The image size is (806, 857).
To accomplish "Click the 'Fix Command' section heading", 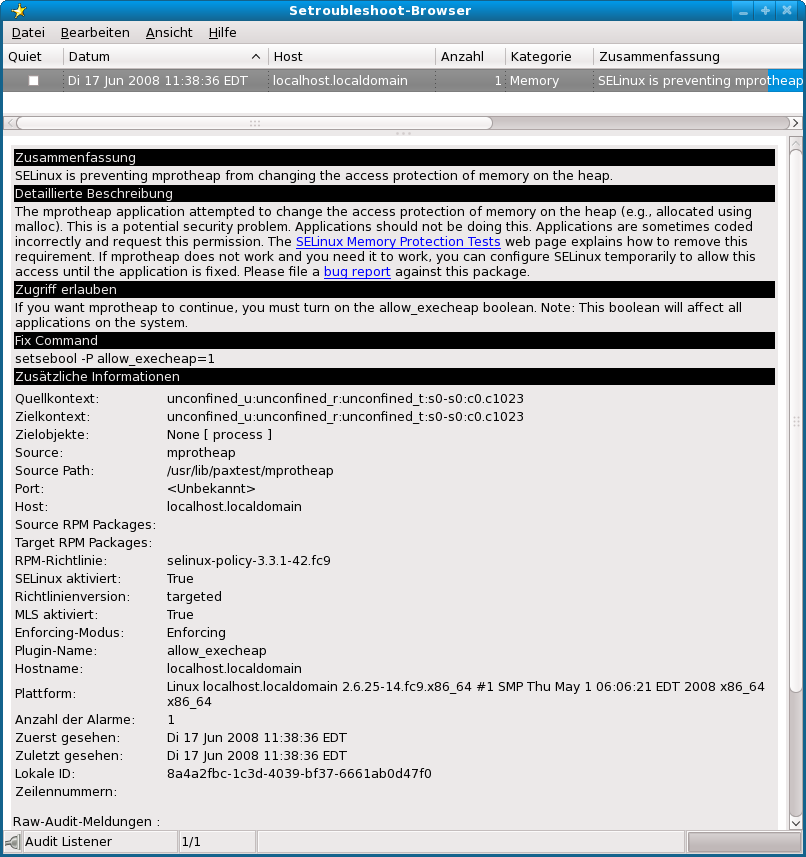I will (x=394, y=341).
